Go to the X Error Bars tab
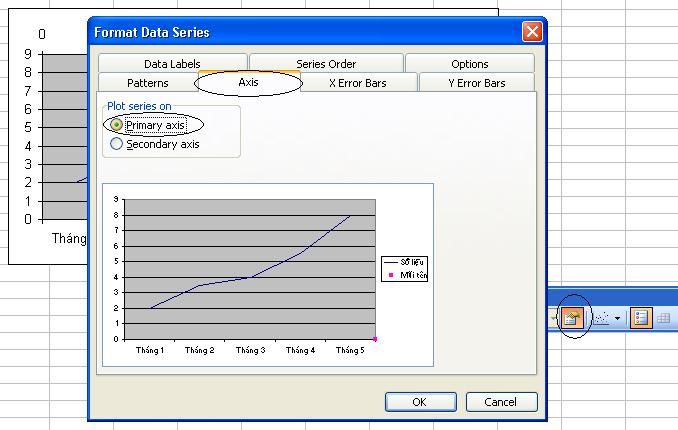This screenshot has height=430, width=678. 357,83
